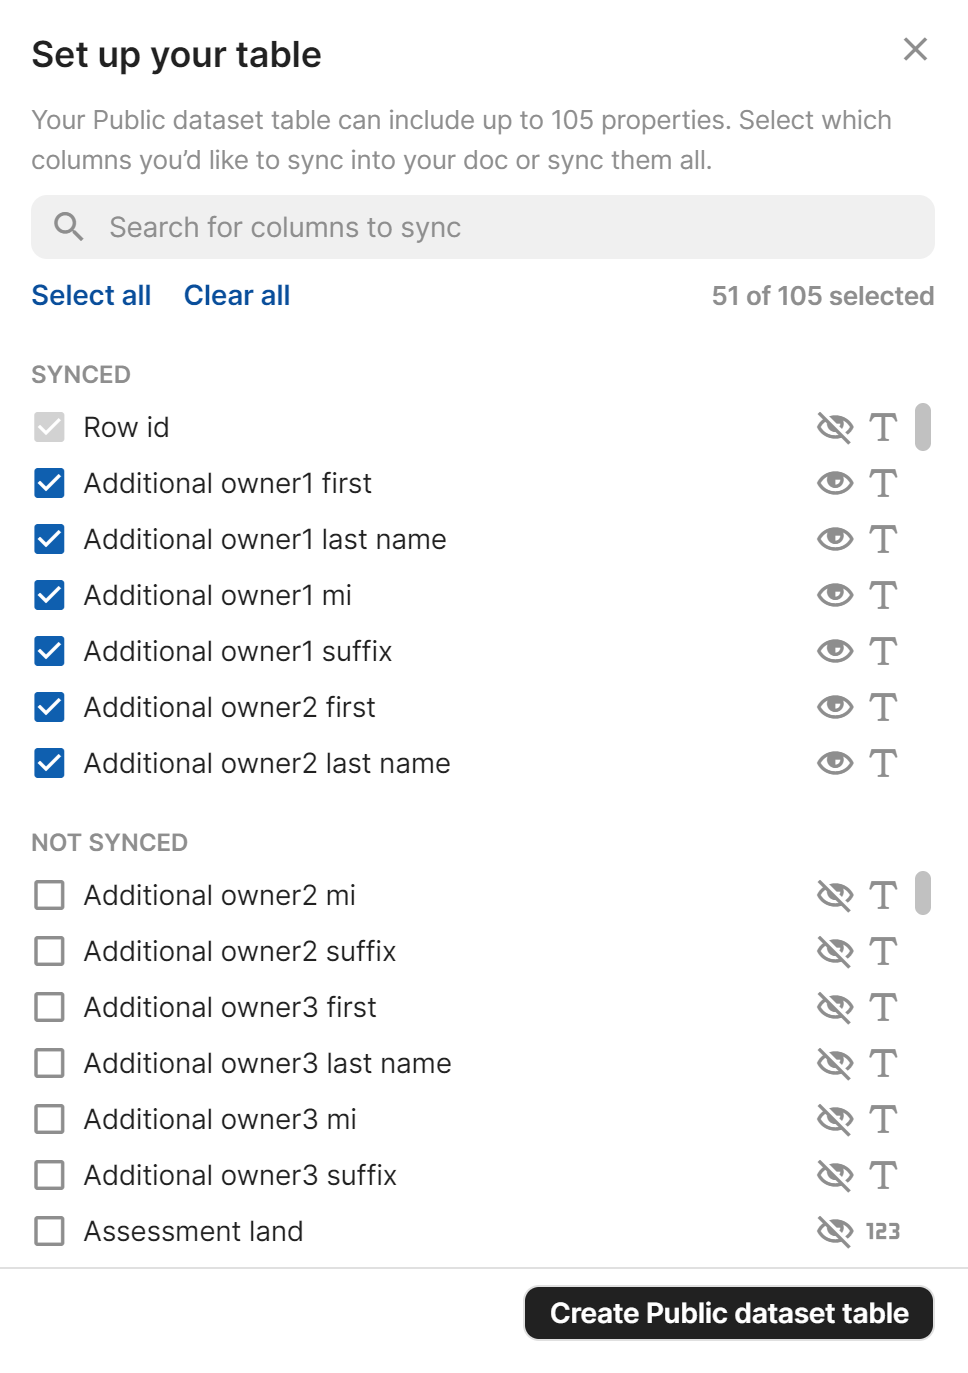
Task: Hide the Additional owner1 first column via eye icon
Action: pyautogui.click(x=835, y=483)
